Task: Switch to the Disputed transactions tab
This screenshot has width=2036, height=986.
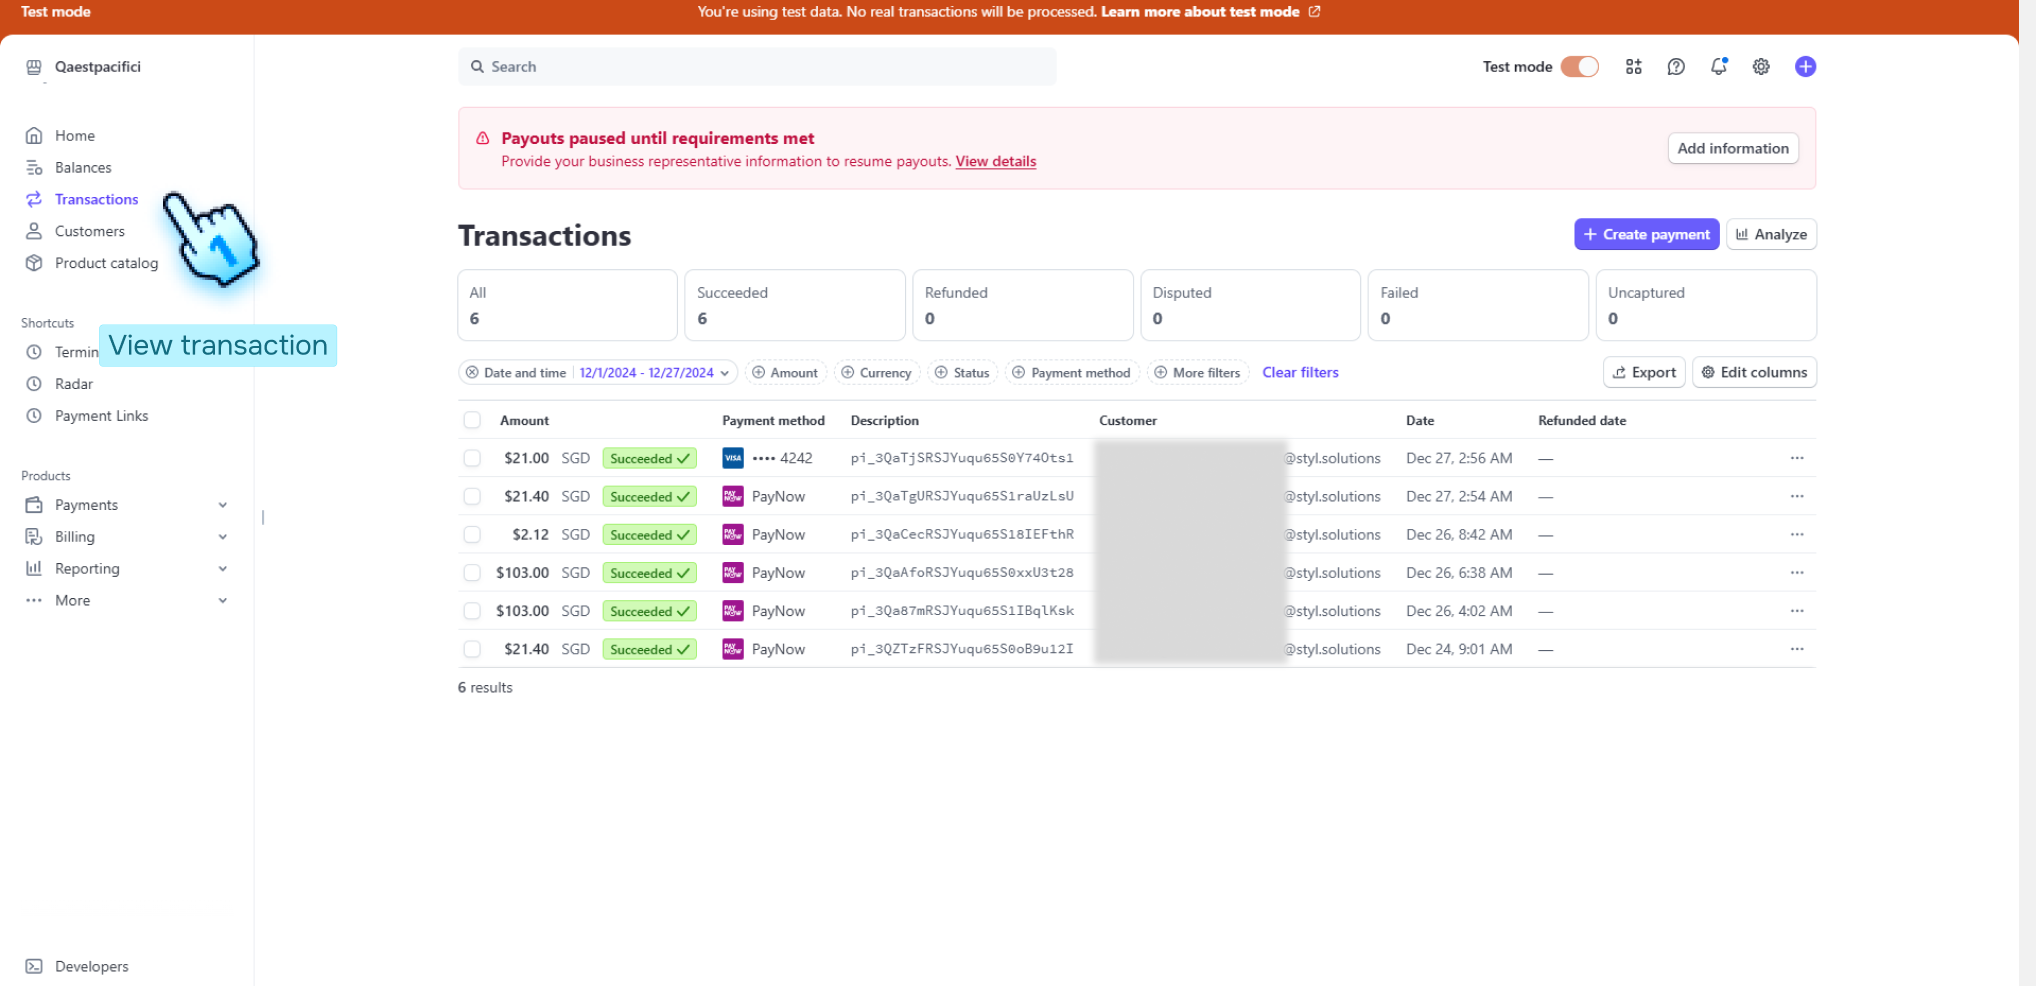Action: tap(1250, 305)
